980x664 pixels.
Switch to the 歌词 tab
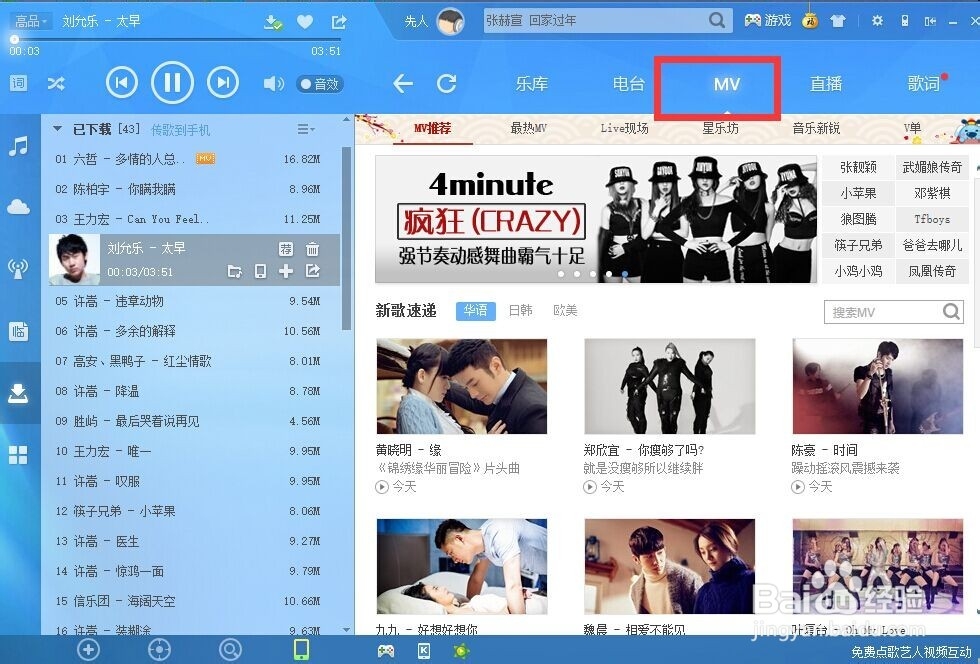point(924,84)
